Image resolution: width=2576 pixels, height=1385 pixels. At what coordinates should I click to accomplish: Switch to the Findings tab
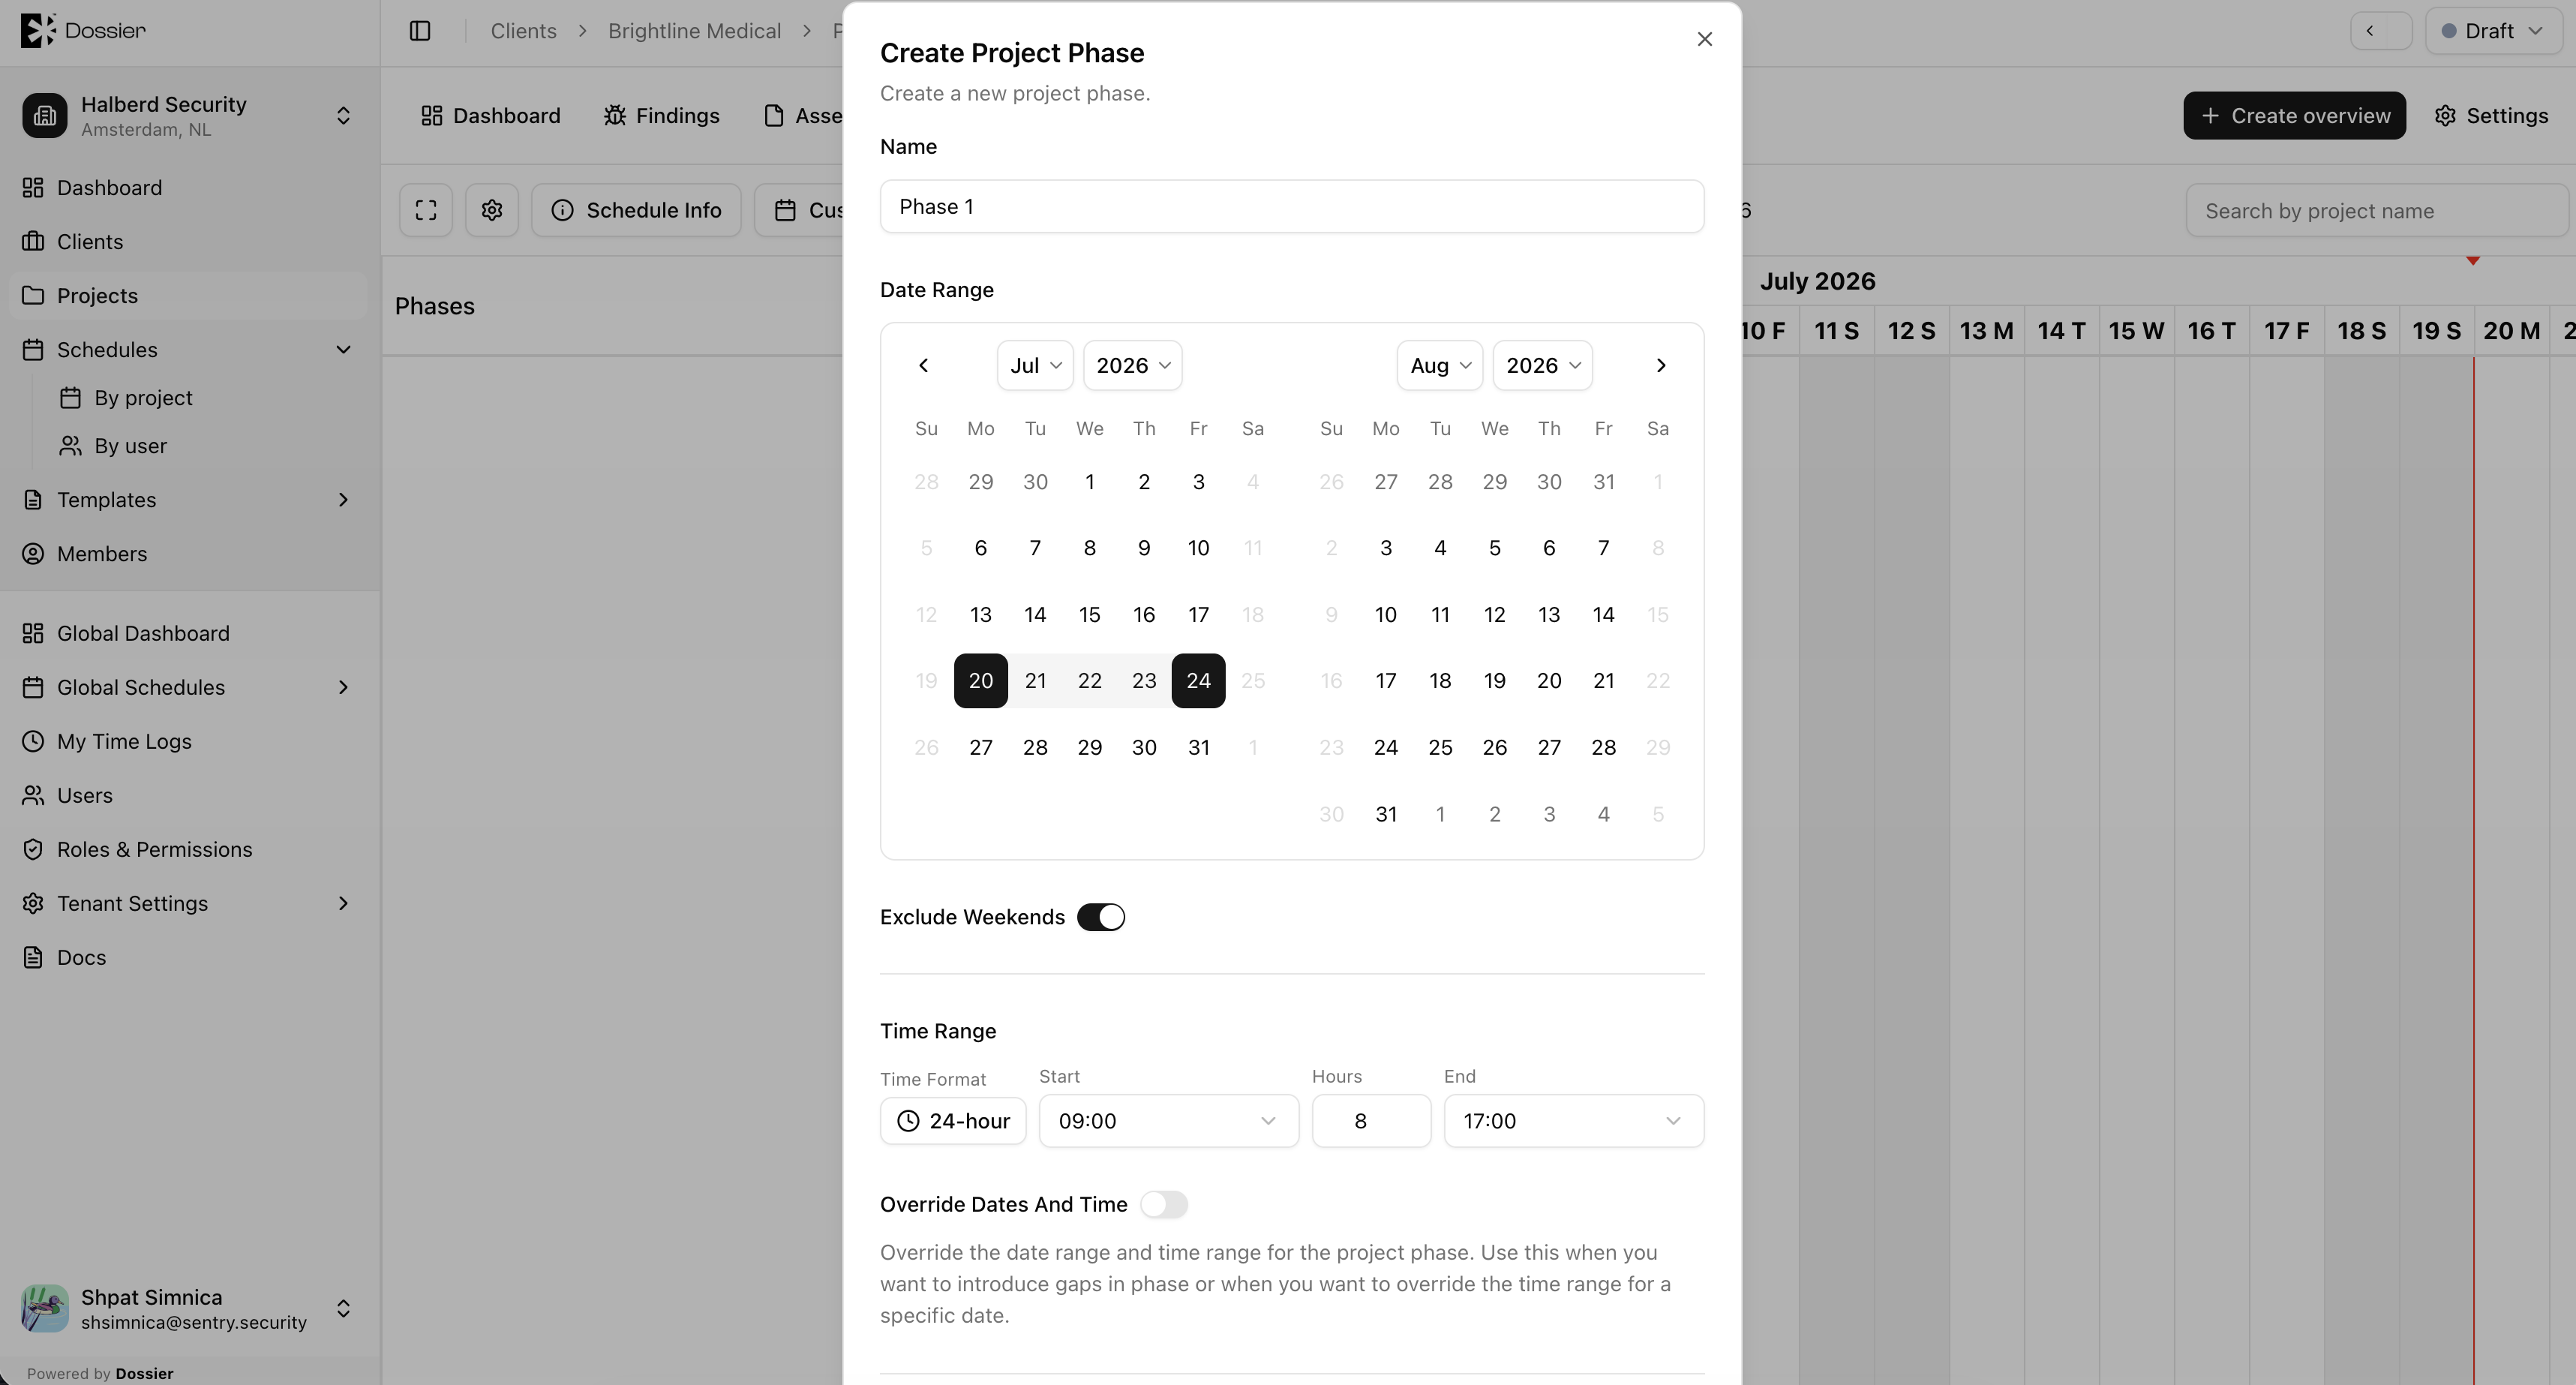click(662, 116)
